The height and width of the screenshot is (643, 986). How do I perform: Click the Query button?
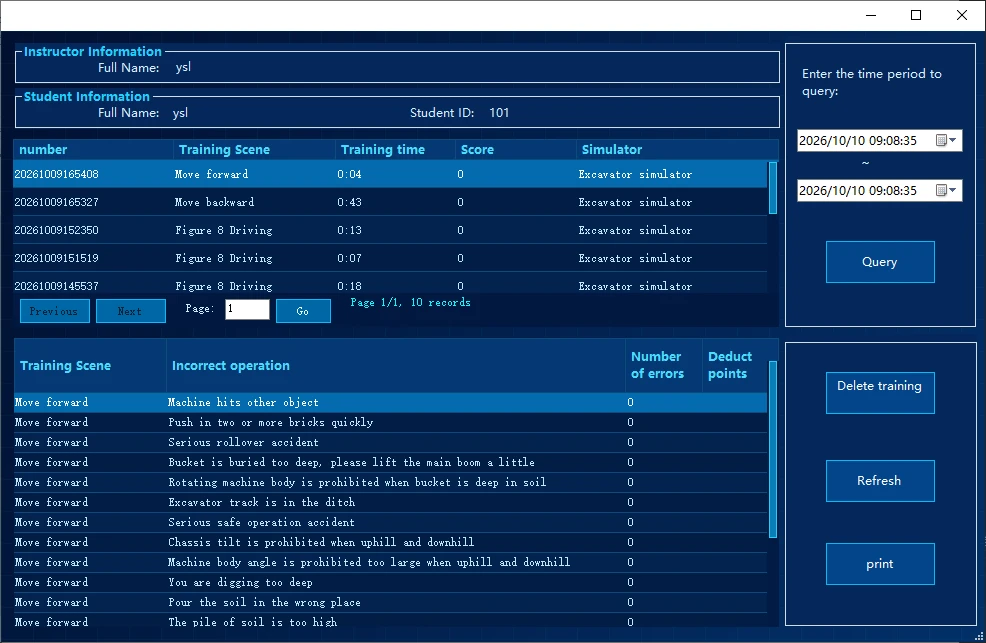point(880,262)
